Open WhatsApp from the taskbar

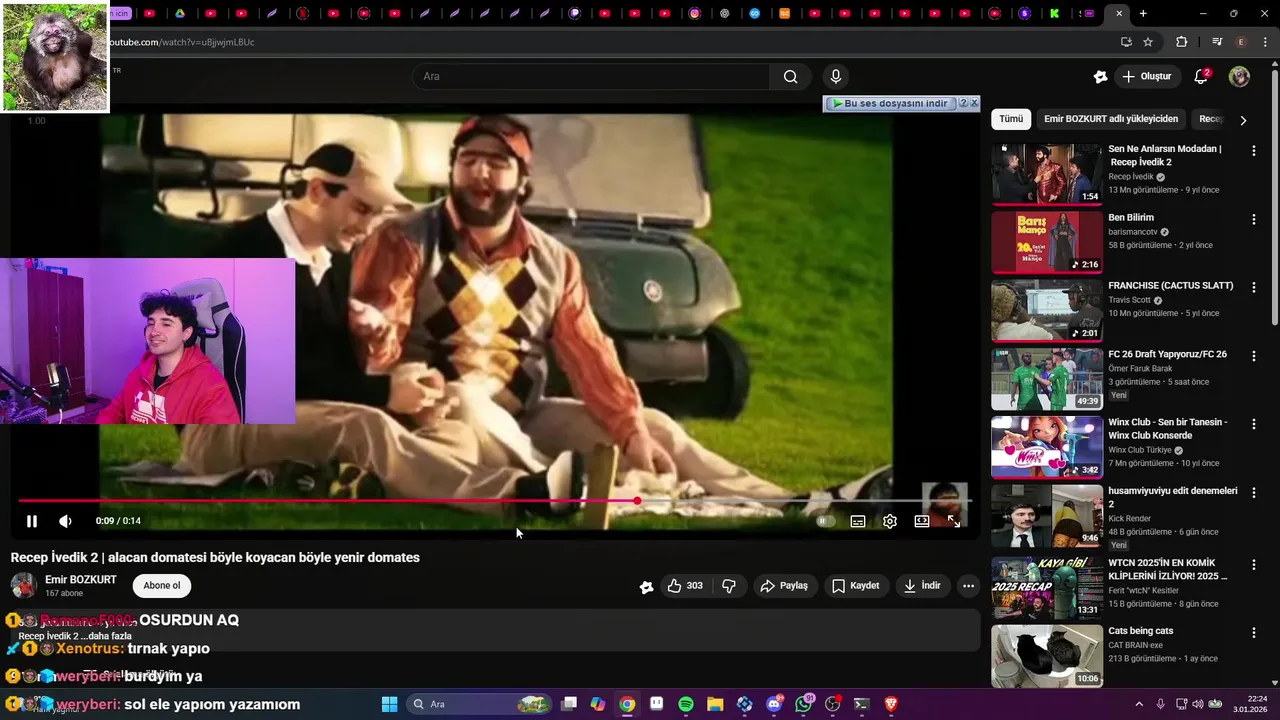[x=804, y=704]
